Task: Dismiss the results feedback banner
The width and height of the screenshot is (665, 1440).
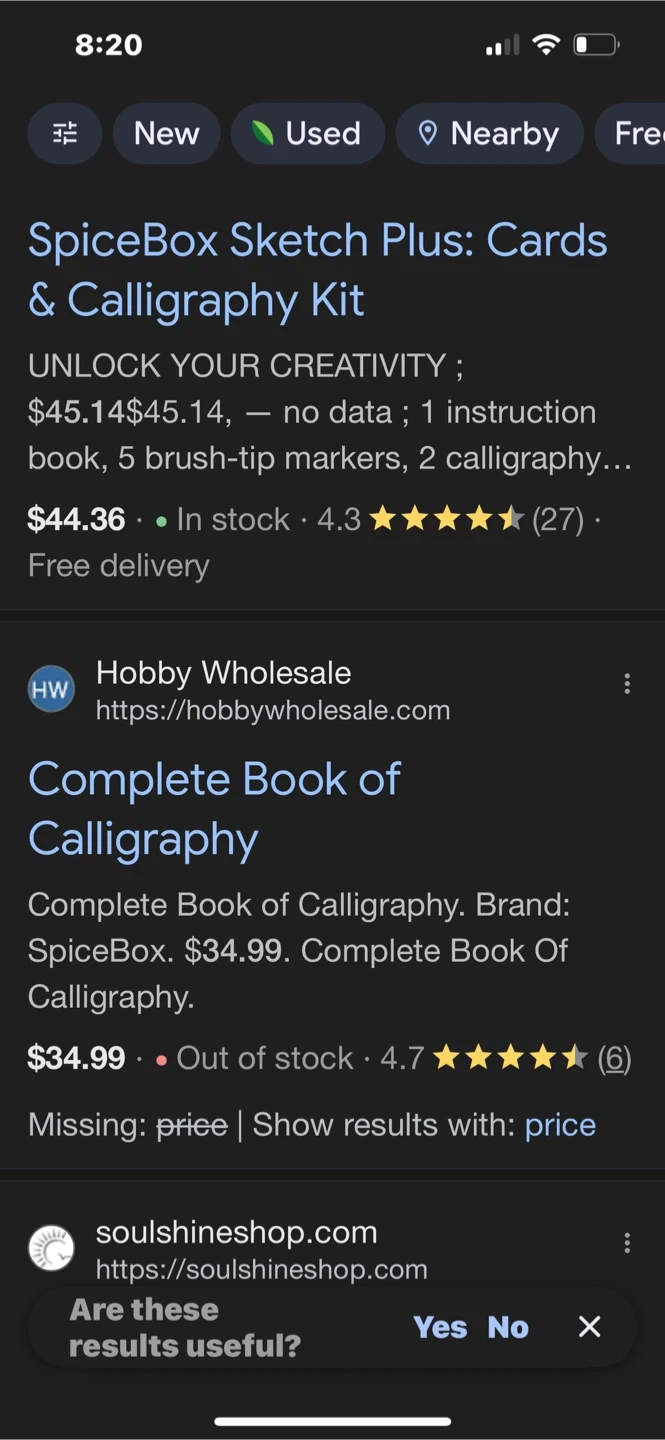Action: (x=590, y=1327)
